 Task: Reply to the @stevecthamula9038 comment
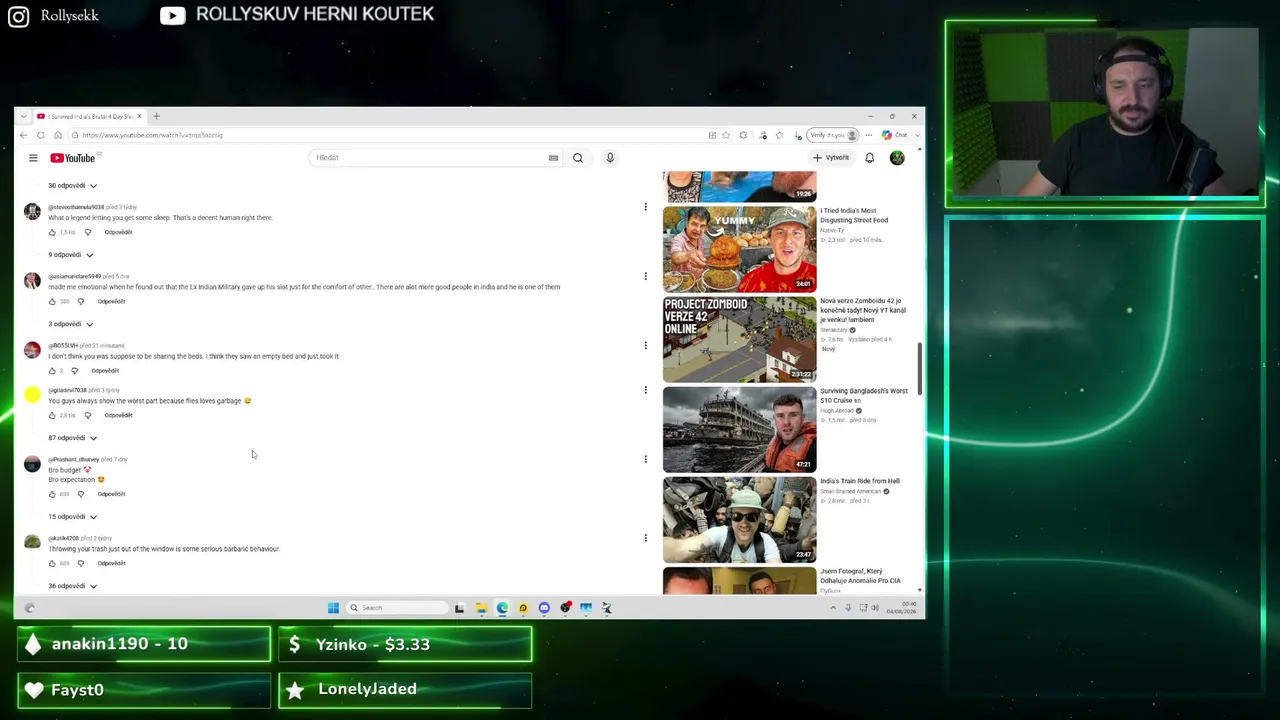pyautogui.click(x=118, y=232)
